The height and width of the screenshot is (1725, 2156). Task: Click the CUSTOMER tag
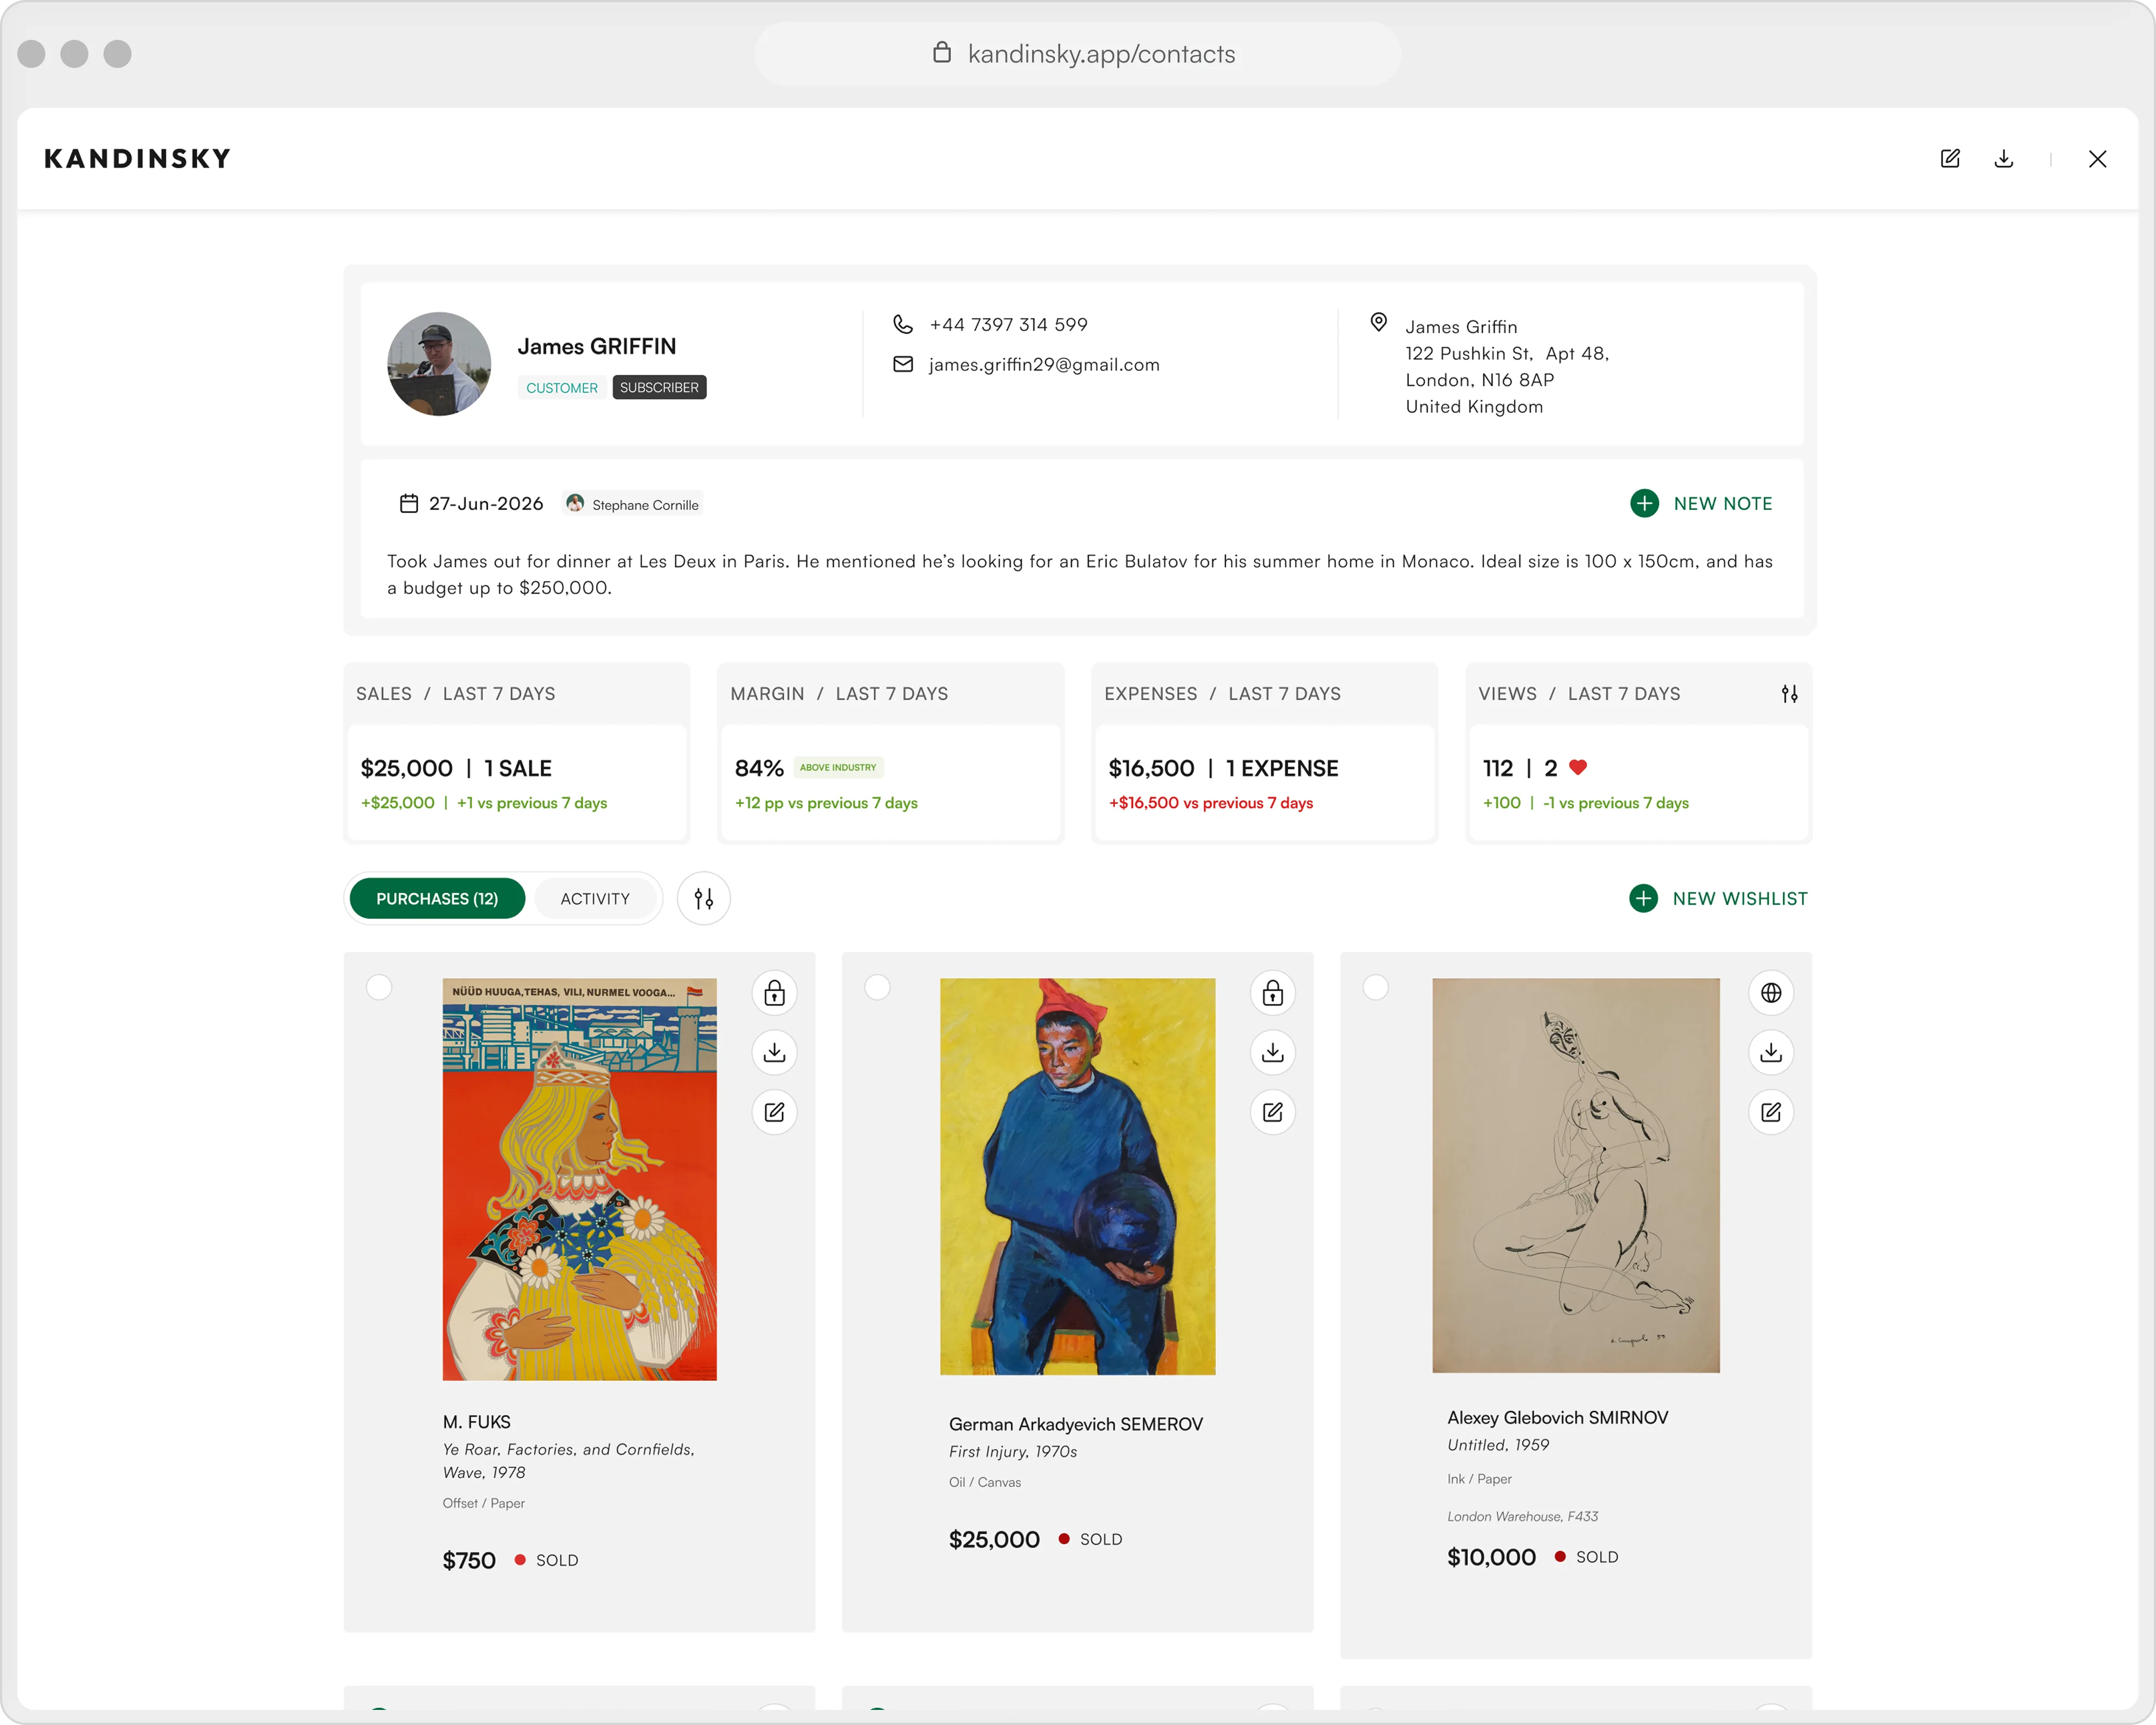(561, 387)
